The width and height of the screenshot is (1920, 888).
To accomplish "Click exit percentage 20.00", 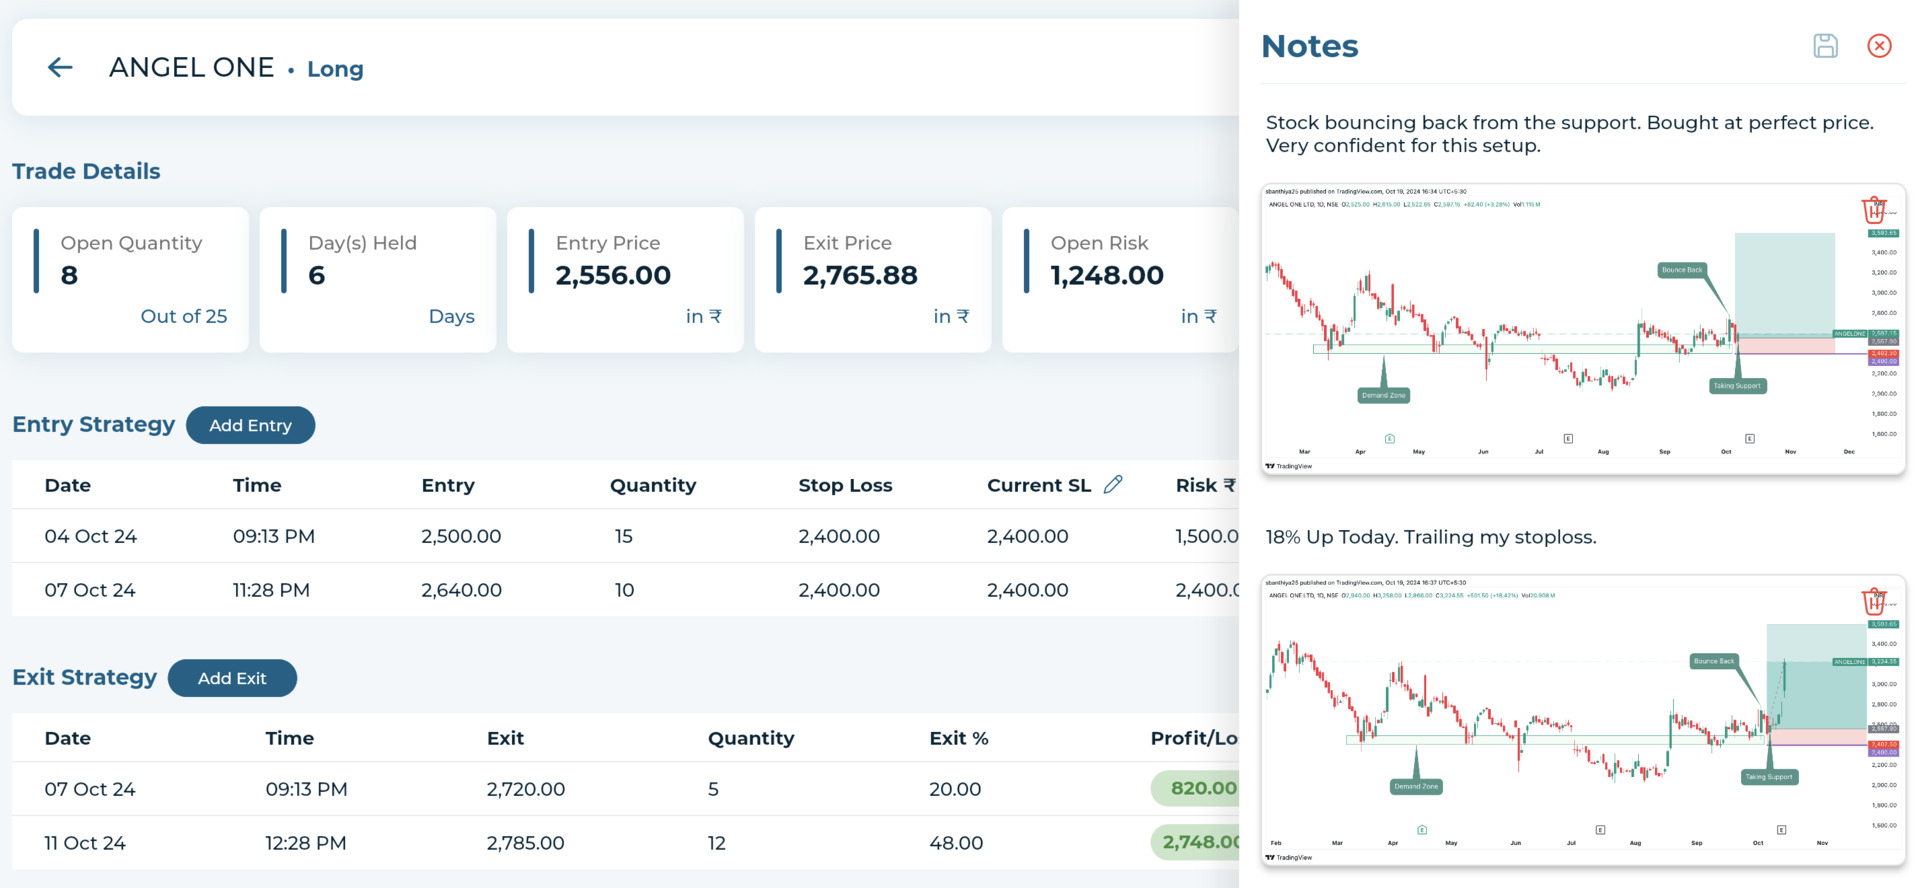I will (x=955, y=789).
